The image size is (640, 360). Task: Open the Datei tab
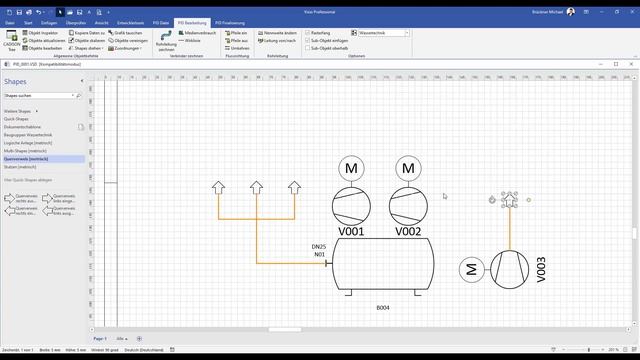pyautogui.click(x=9, y=23)
